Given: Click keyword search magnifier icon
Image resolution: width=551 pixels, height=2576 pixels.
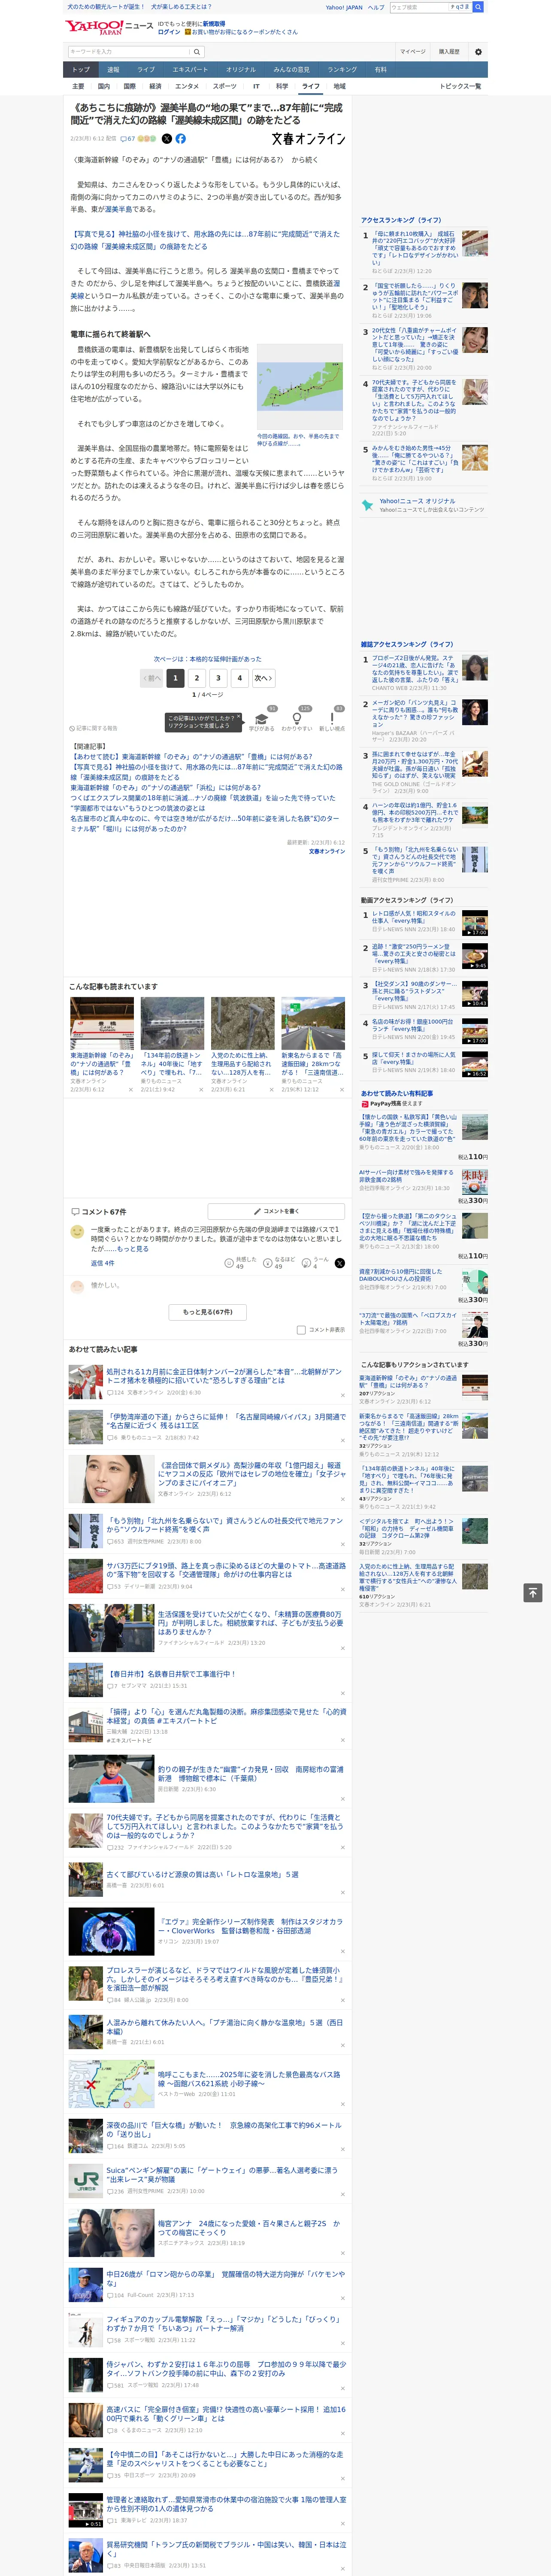Looking at the screenshot, I should click(197, 52).
